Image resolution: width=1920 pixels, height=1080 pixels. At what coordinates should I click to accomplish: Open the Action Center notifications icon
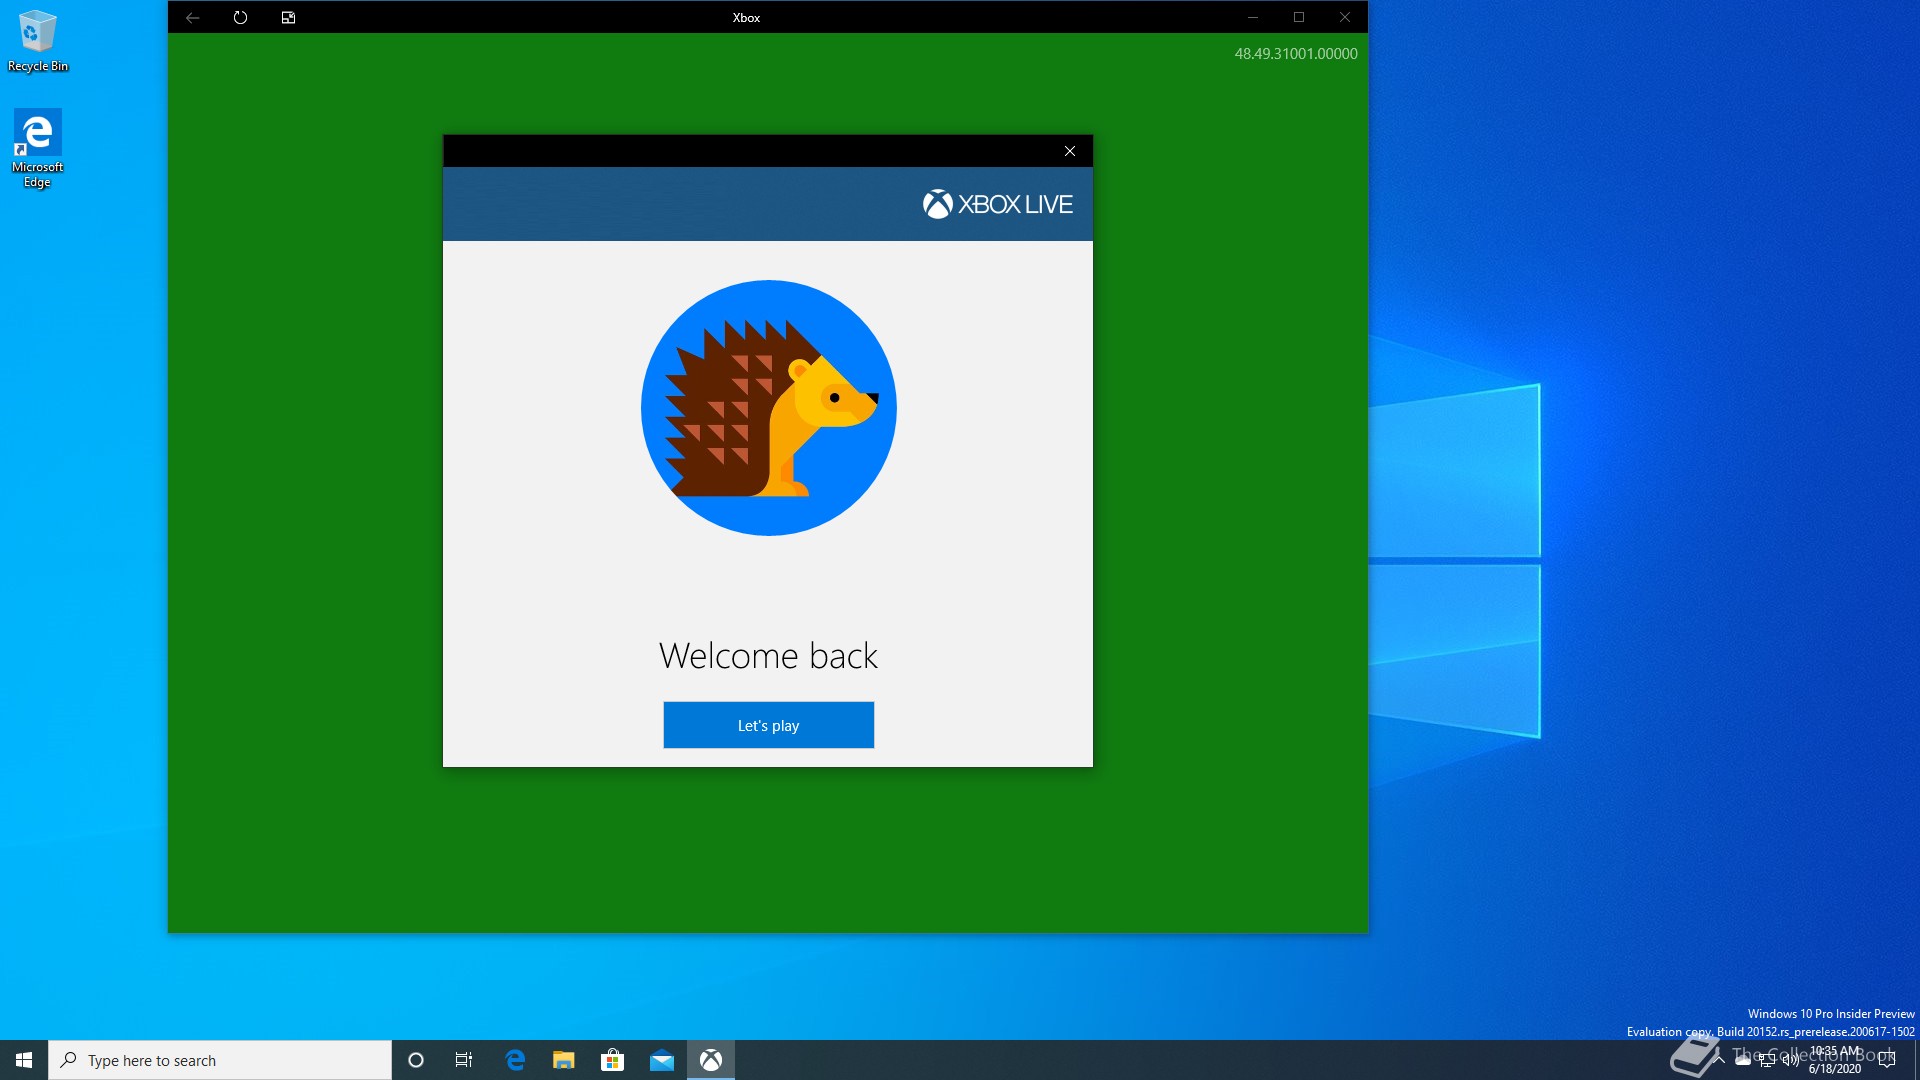pos(1887,1060)
